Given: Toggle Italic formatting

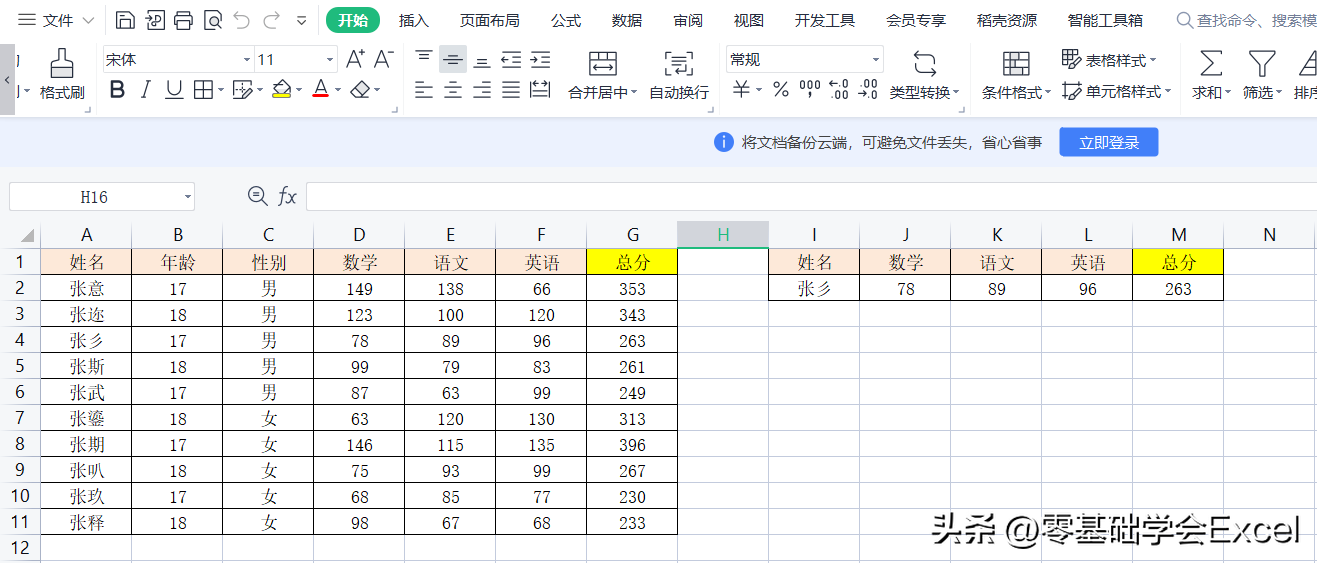Looking at the screenshot, I should pos(146,90).
